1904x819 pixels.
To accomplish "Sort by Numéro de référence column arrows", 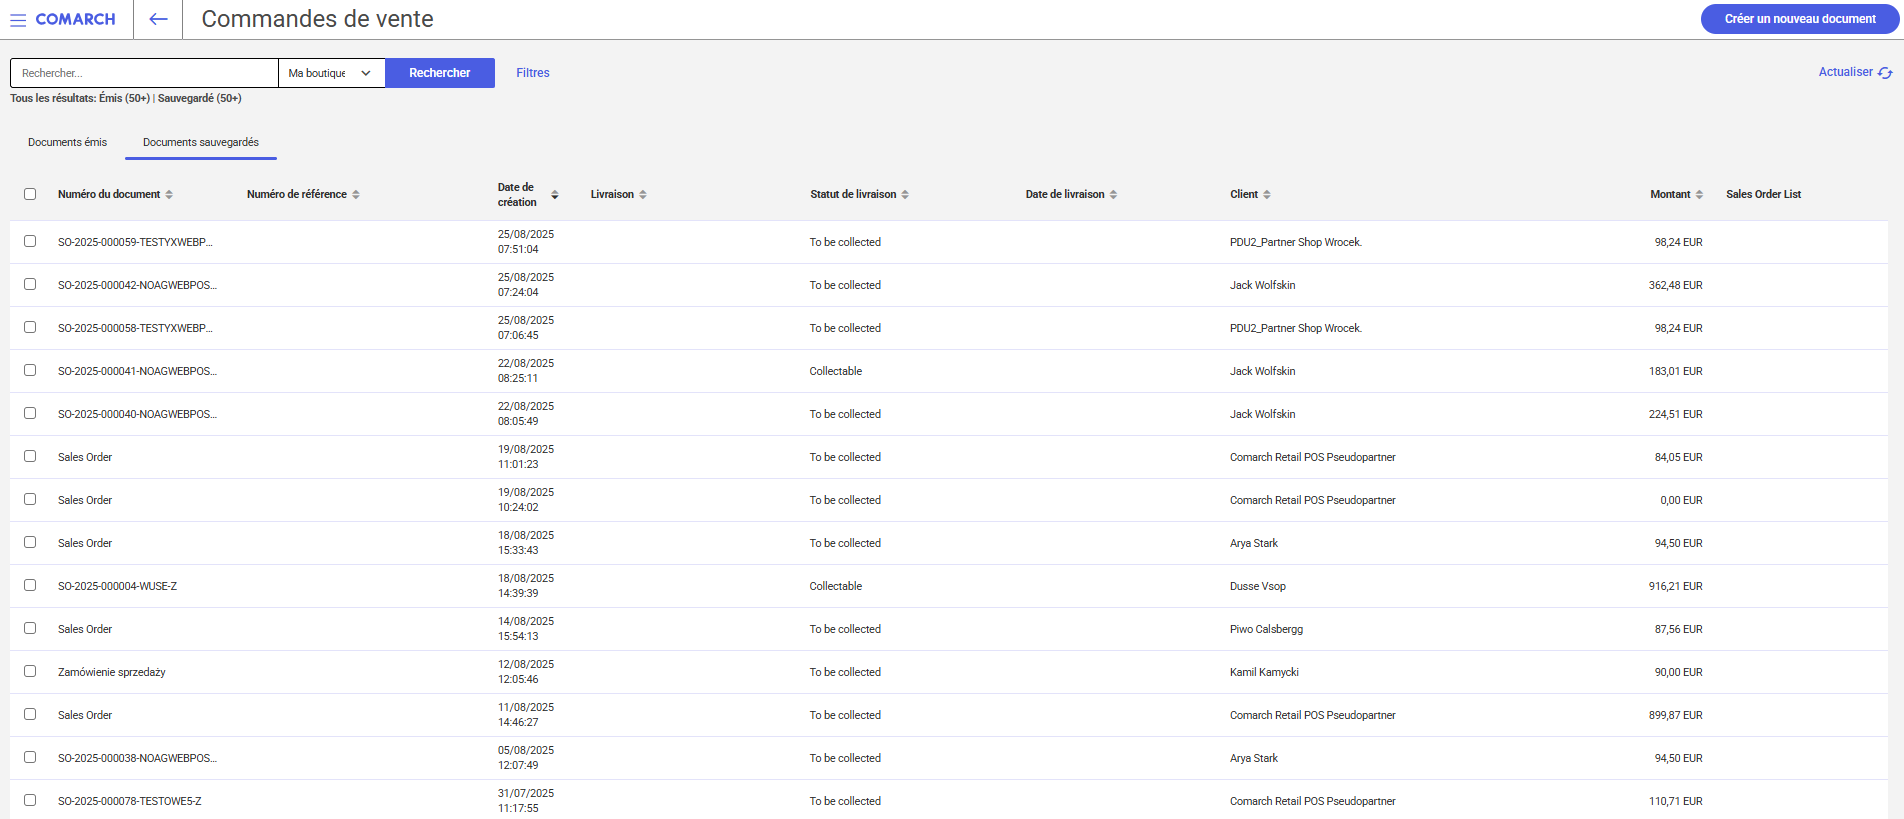I will [x=356, y=195].
